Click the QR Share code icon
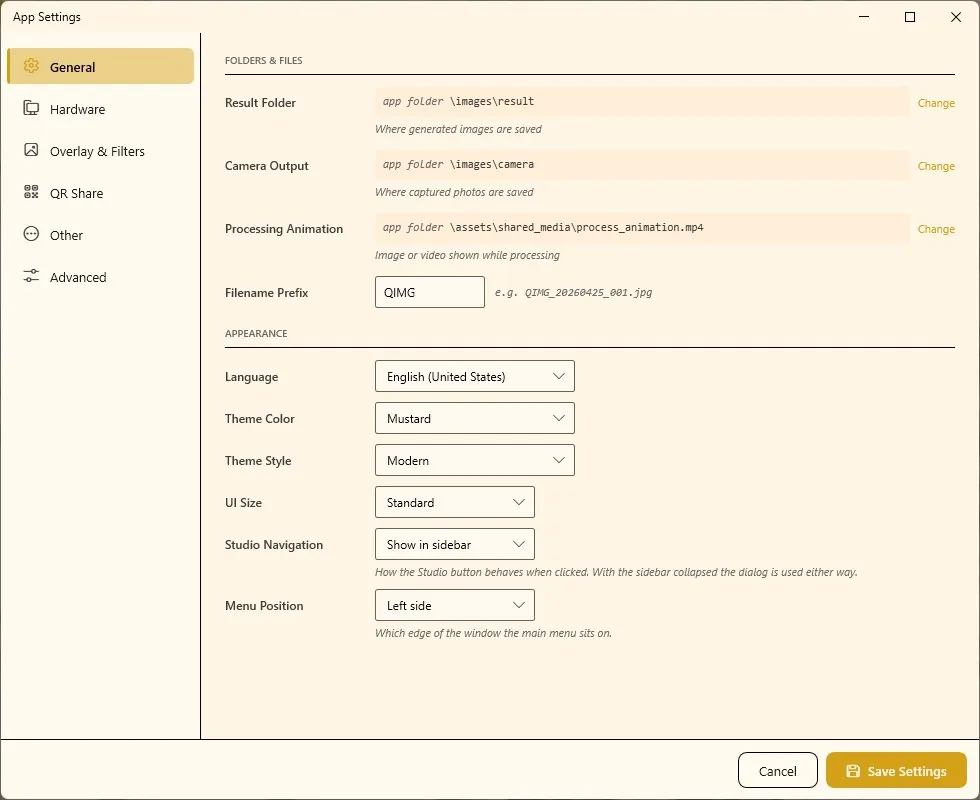 [31, 192]
